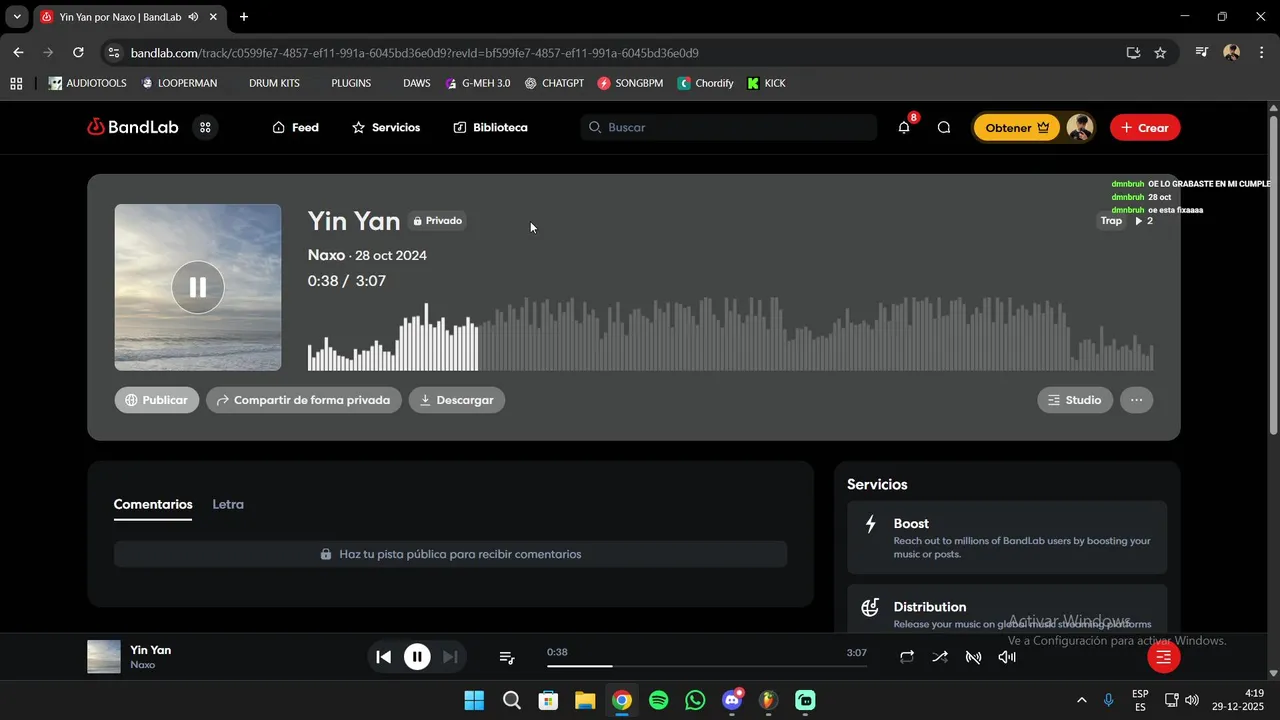Image resolution: width=1280 pixels, height=720 pixels.
Task: Open the red playlist panel button
Action: [x=1163, y=657]
